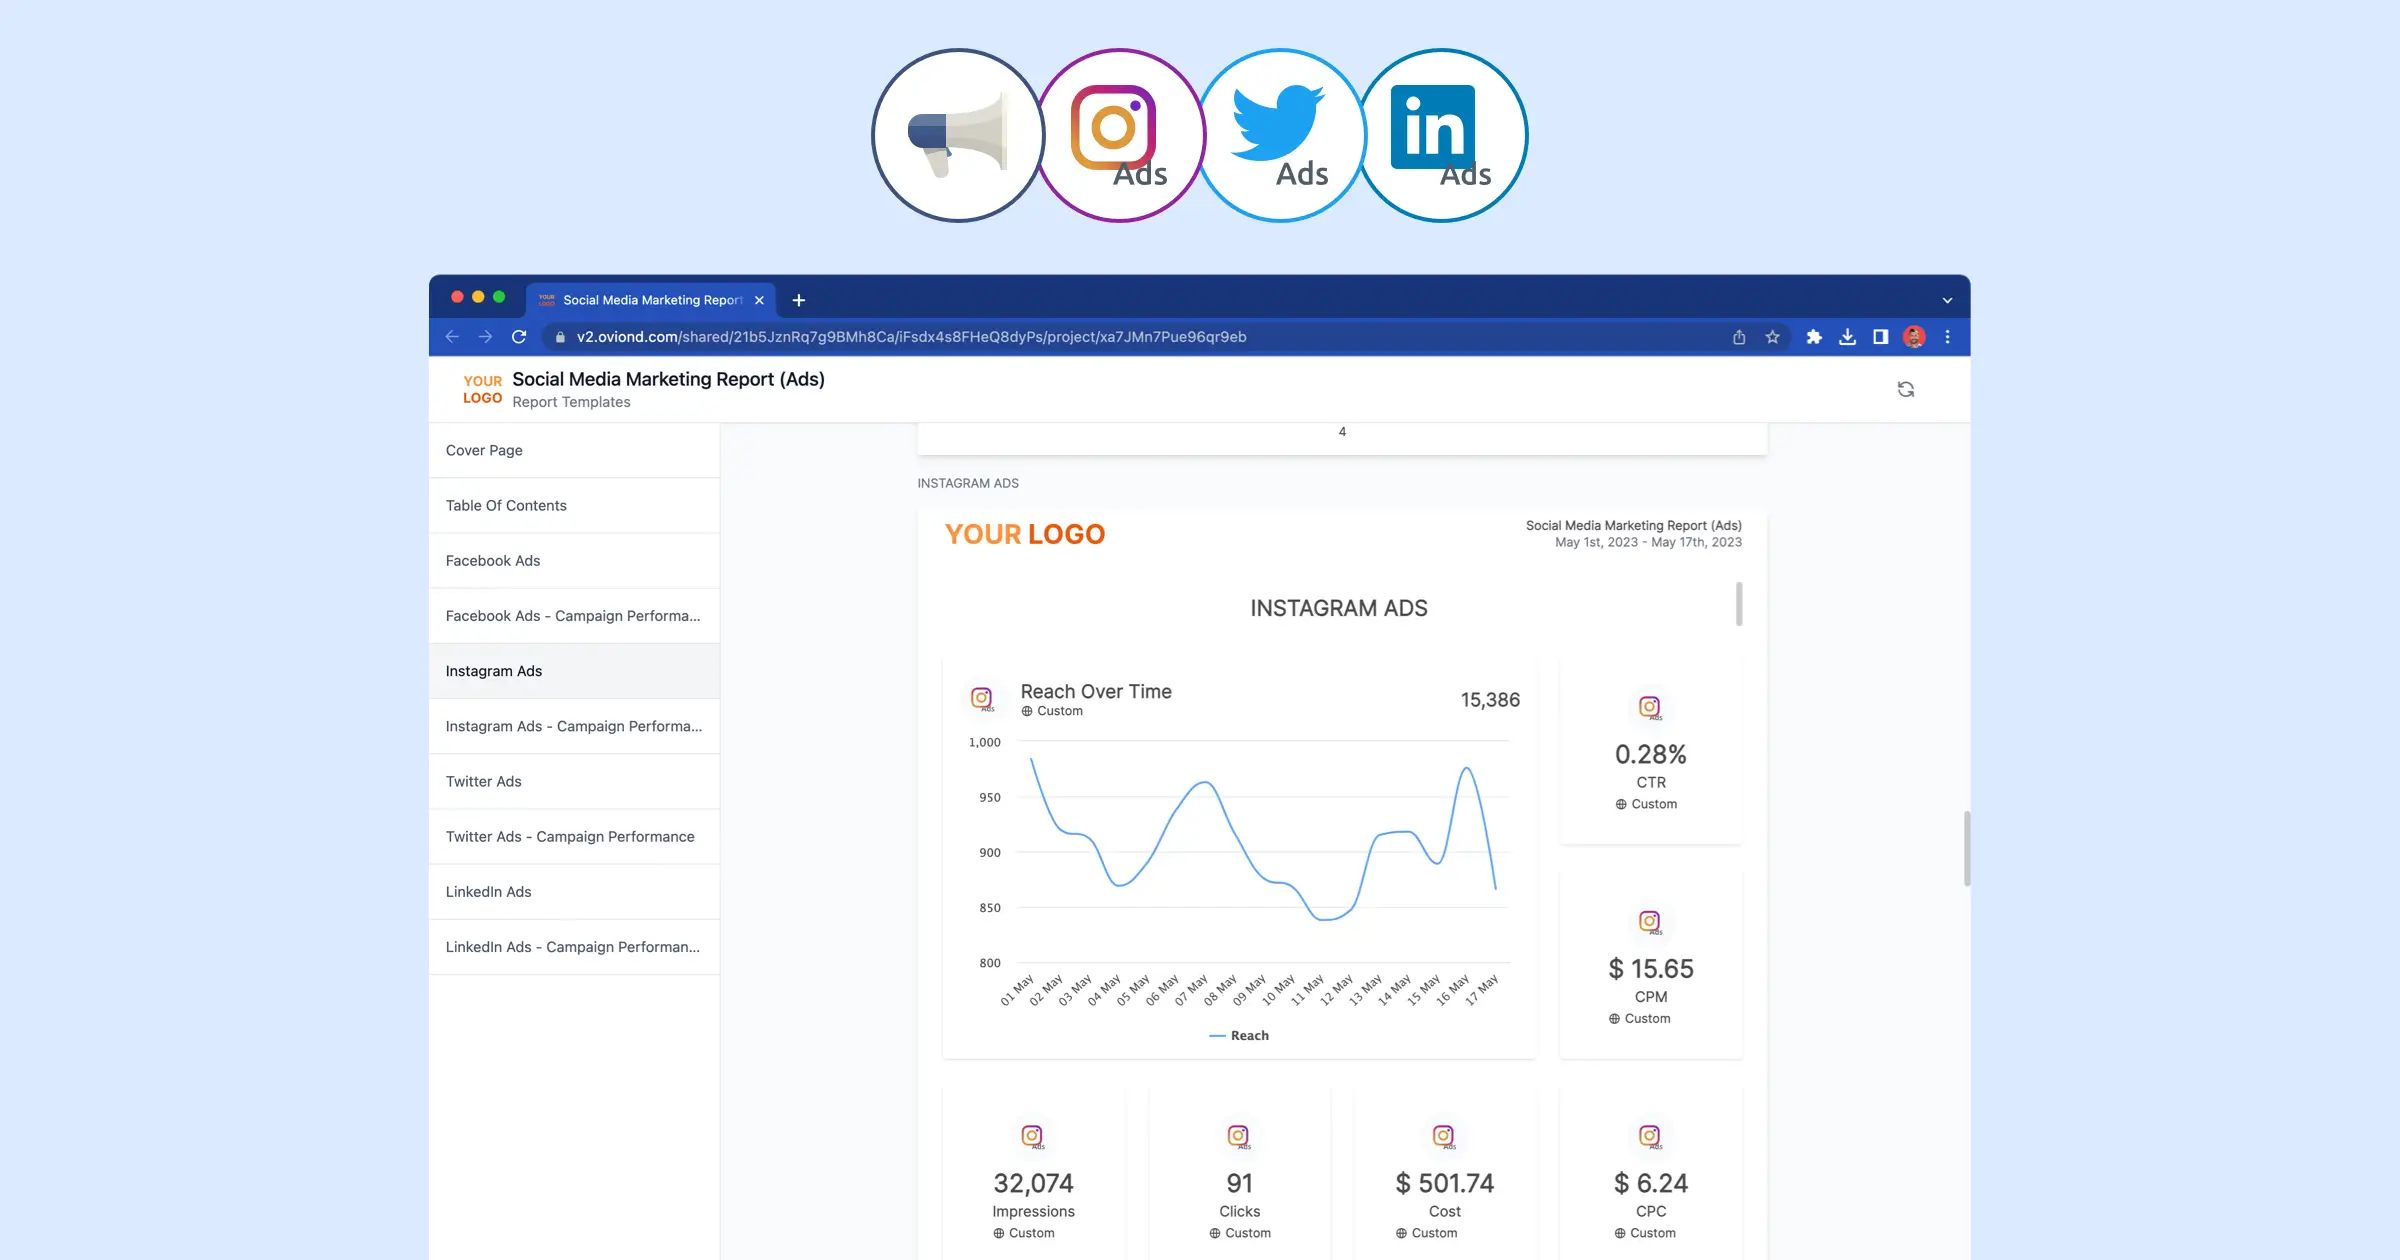Open LinkedIn Ads - Campaign Performance section
This screenshot has height=1260, width=2400.
pyautogui.click(x=574, y=946)
